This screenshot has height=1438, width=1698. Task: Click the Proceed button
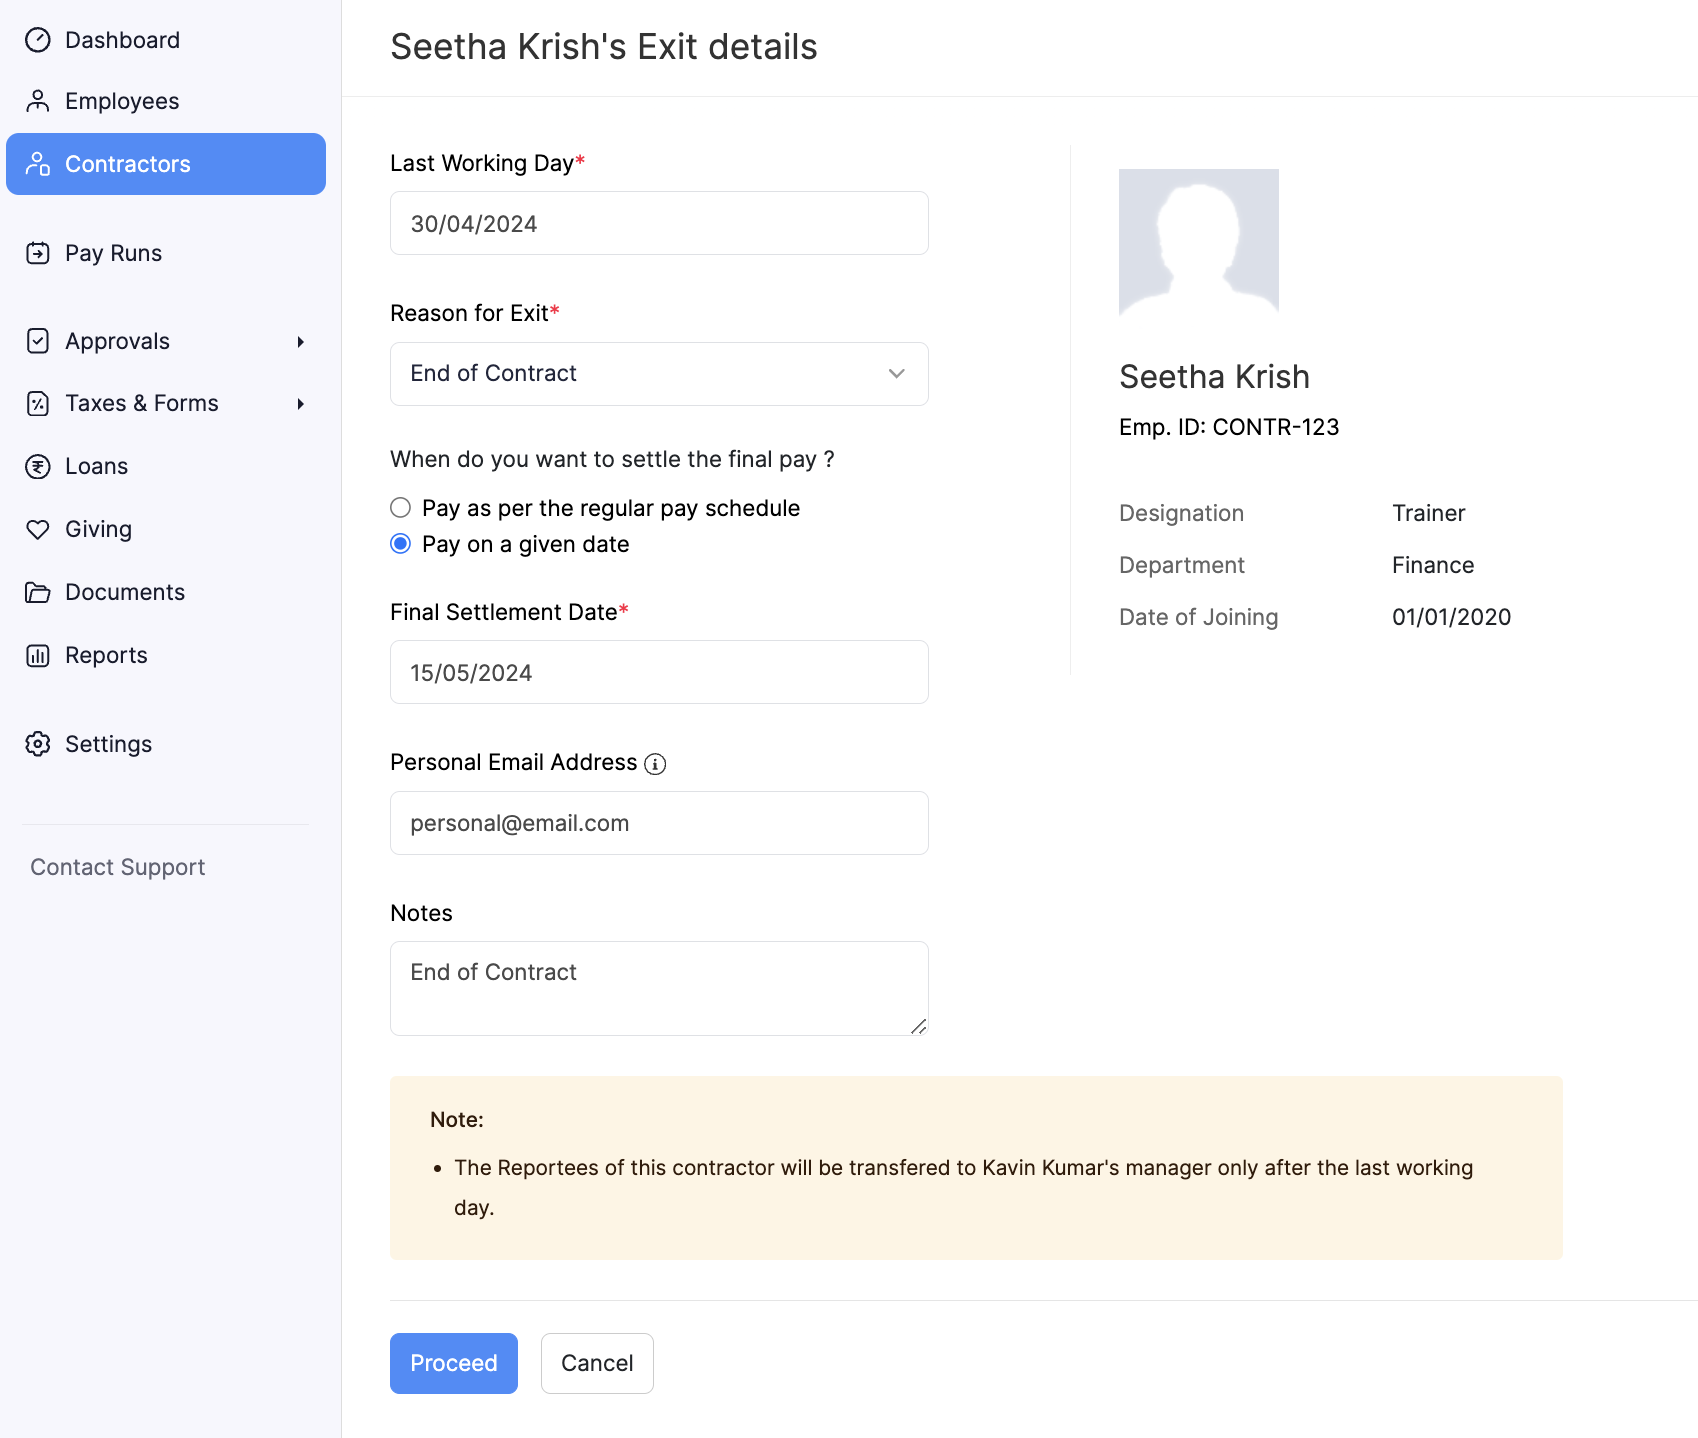coord(453,1363)
